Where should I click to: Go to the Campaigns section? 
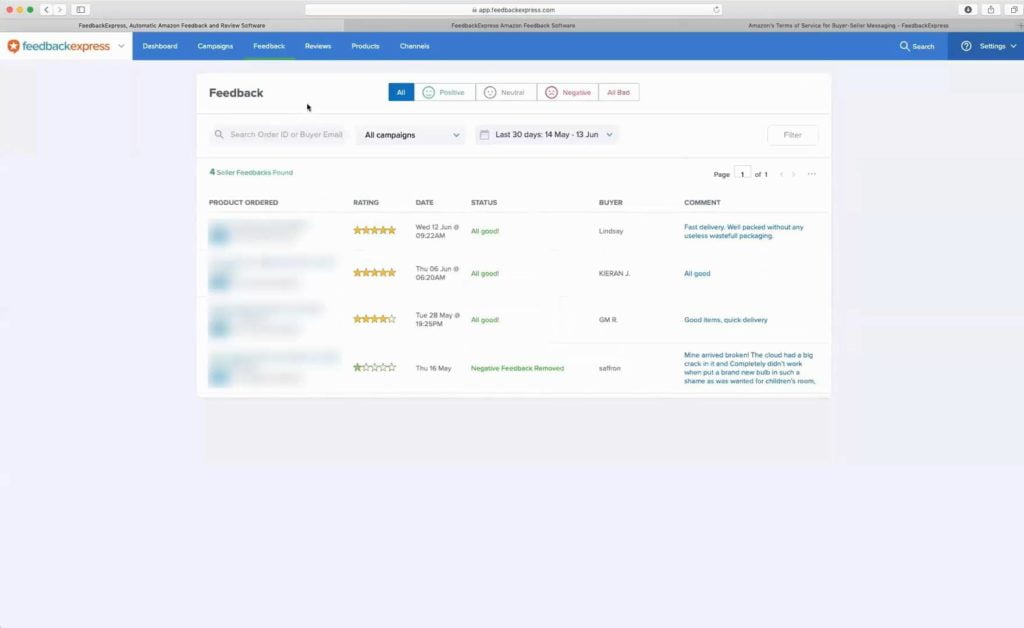(216, 46)
